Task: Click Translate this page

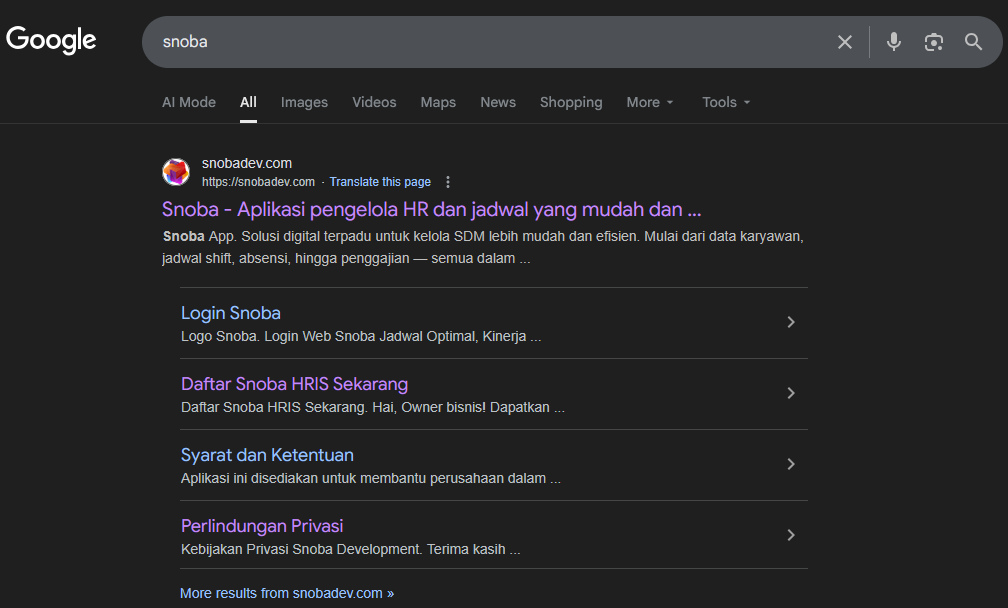Action: tap(380, 181)
